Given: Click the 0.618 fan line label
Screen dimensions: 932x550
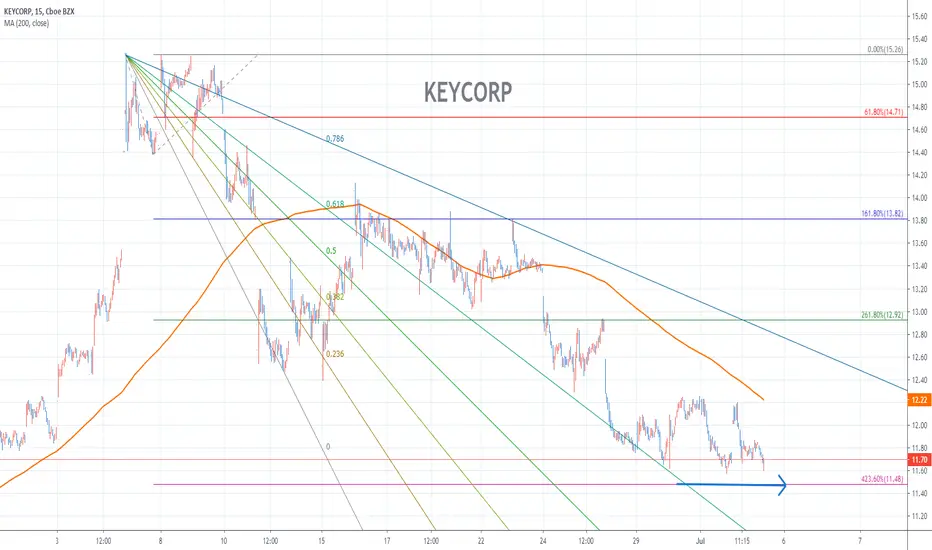Looking at the screenshot, I should pos(335,204).
